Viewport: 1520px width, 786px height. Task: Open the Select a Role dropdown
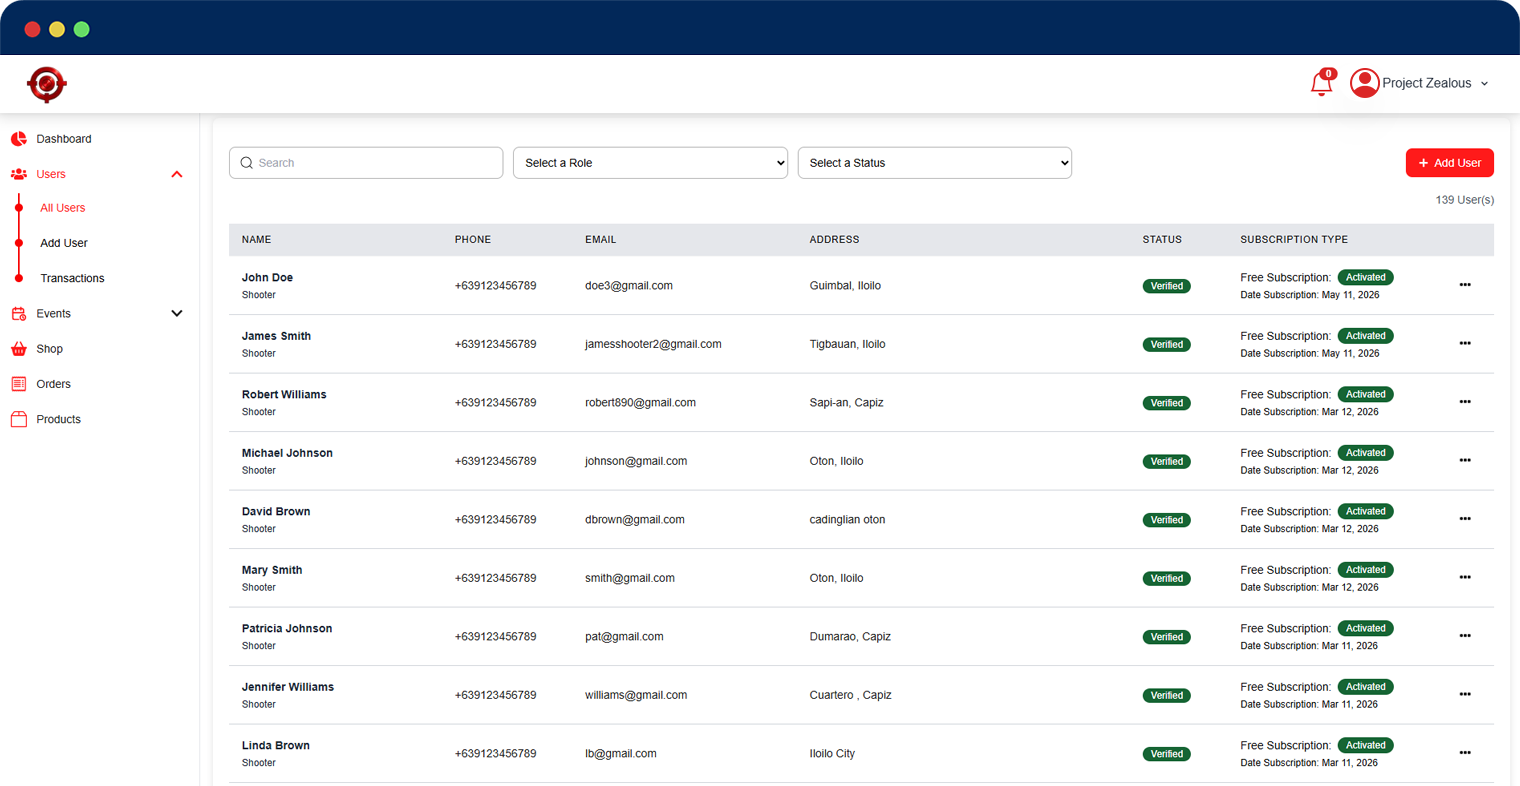pos(650,163)
